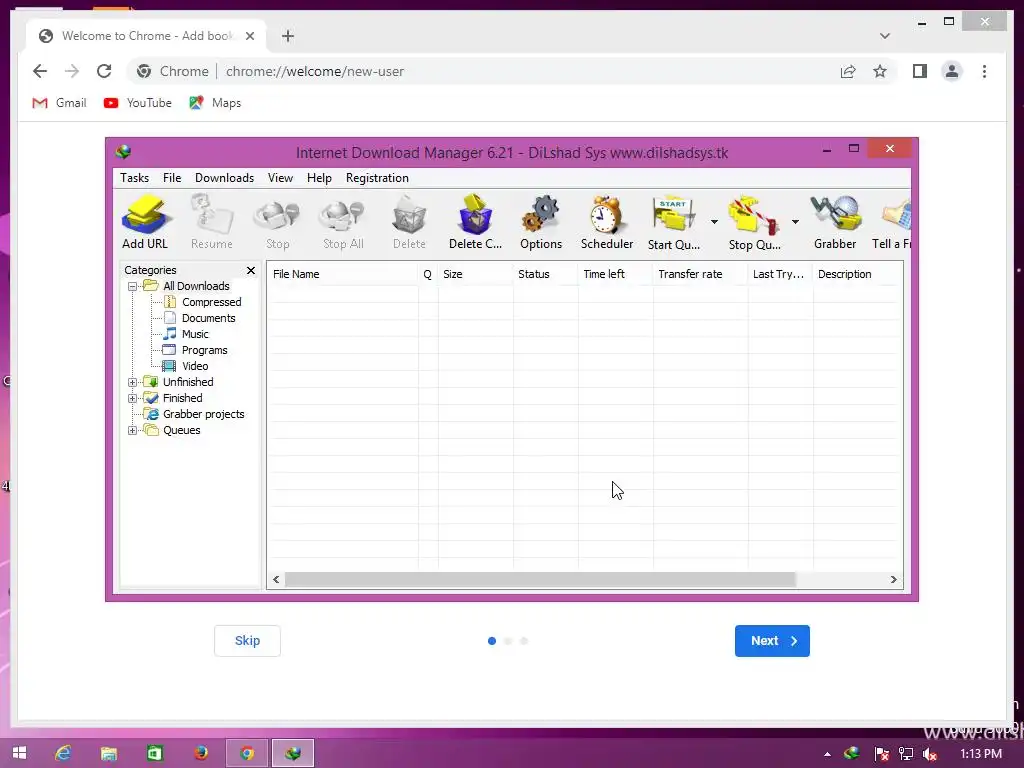Viewport: 1024px width, 768px height.
Task: Select the Music category
Action: [x=195, y=334]
